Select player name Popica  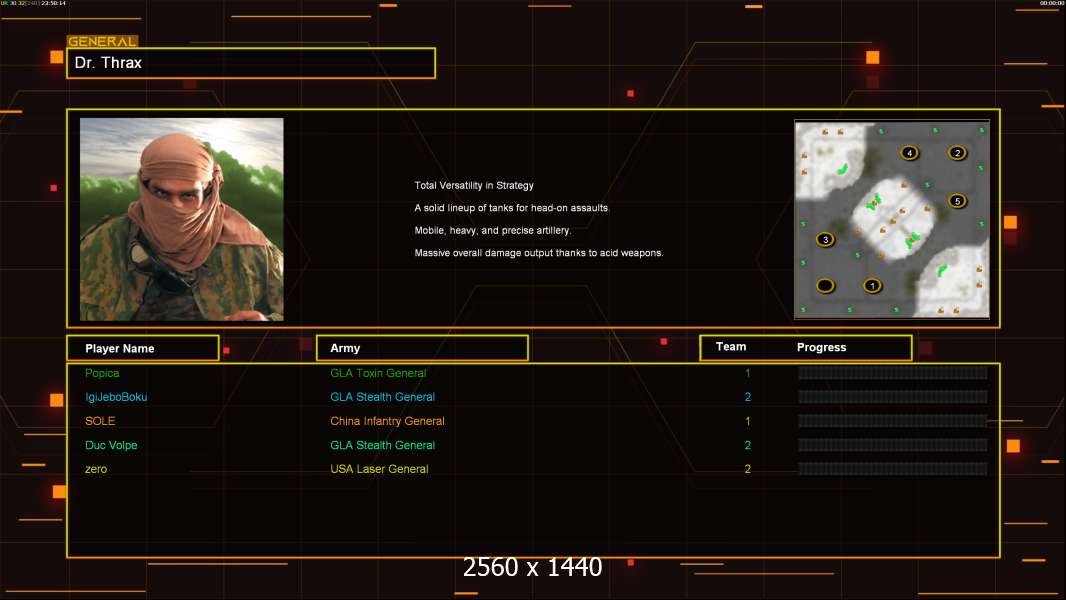coord(102,373)
